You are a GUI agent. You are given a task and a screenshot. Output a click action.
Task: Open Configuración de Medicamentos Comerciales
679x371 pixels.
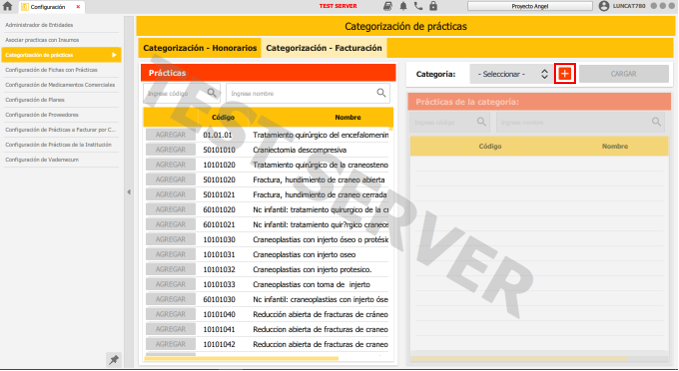tap(61, 85)
